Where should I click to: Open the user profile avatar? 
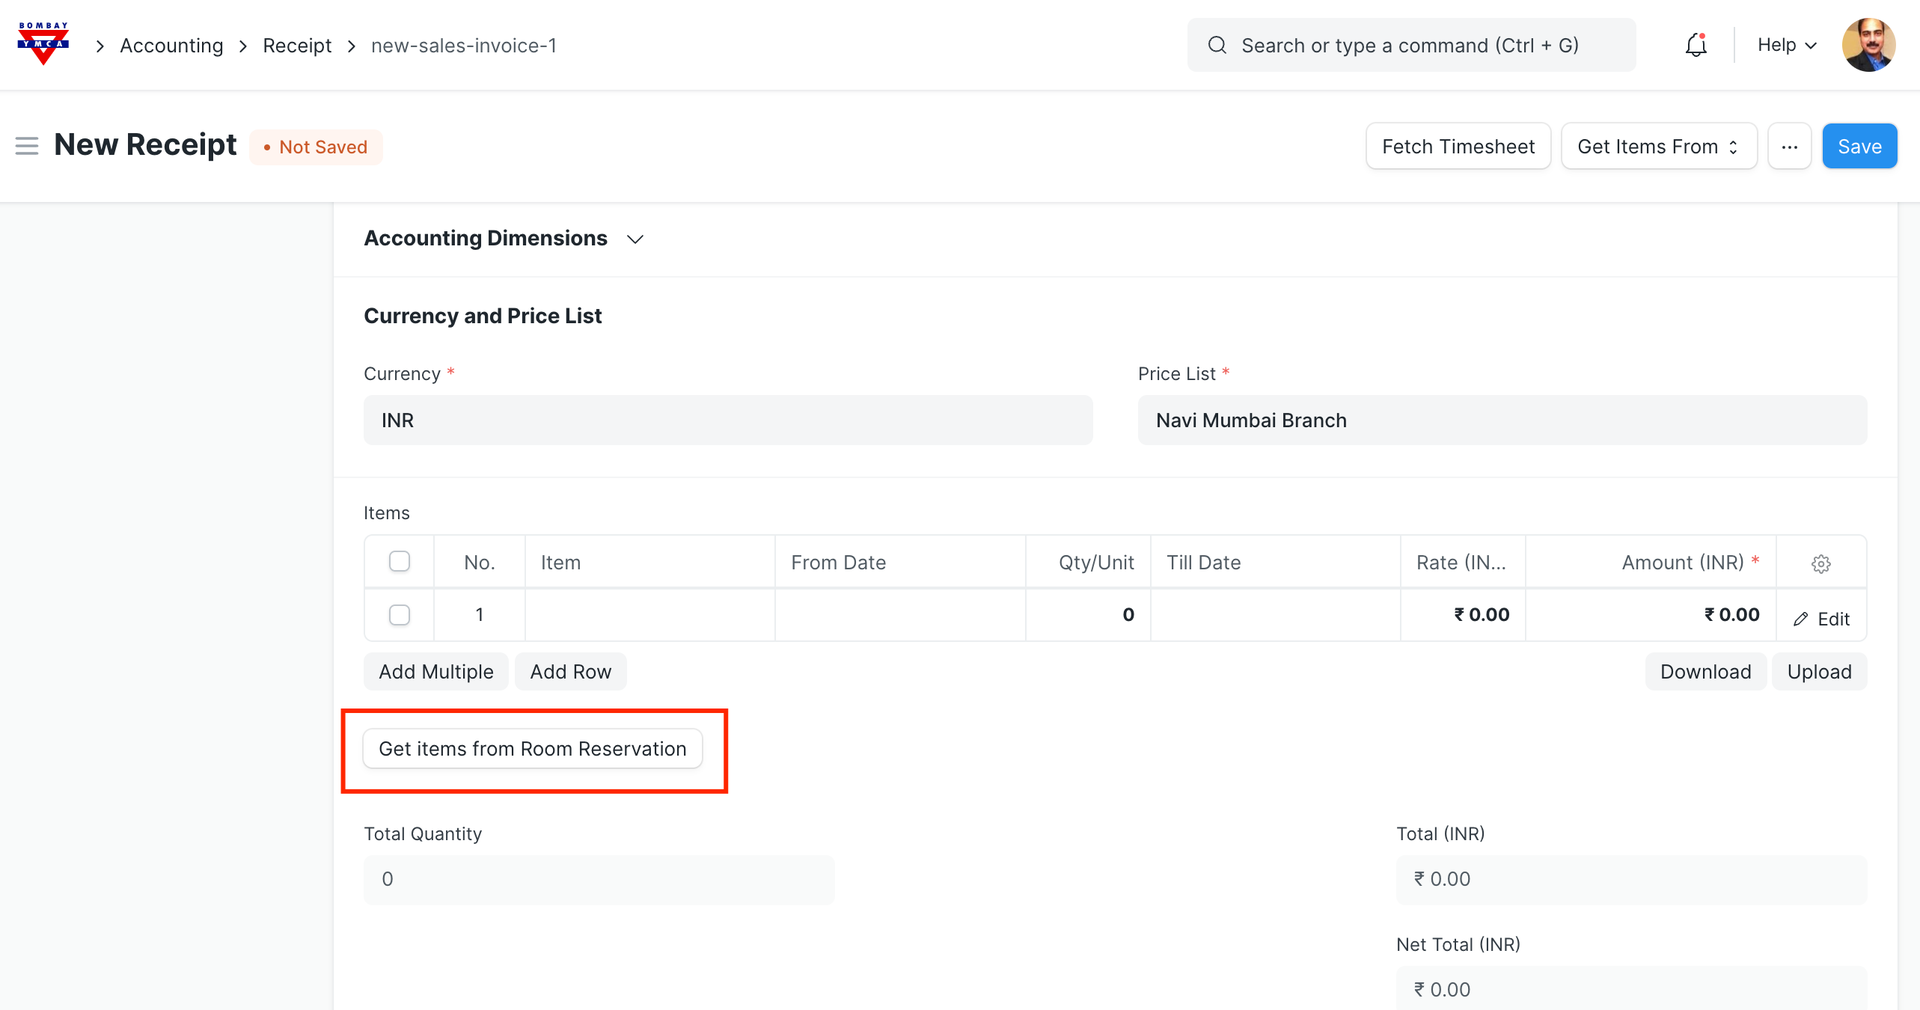(x=1867, y=45)
